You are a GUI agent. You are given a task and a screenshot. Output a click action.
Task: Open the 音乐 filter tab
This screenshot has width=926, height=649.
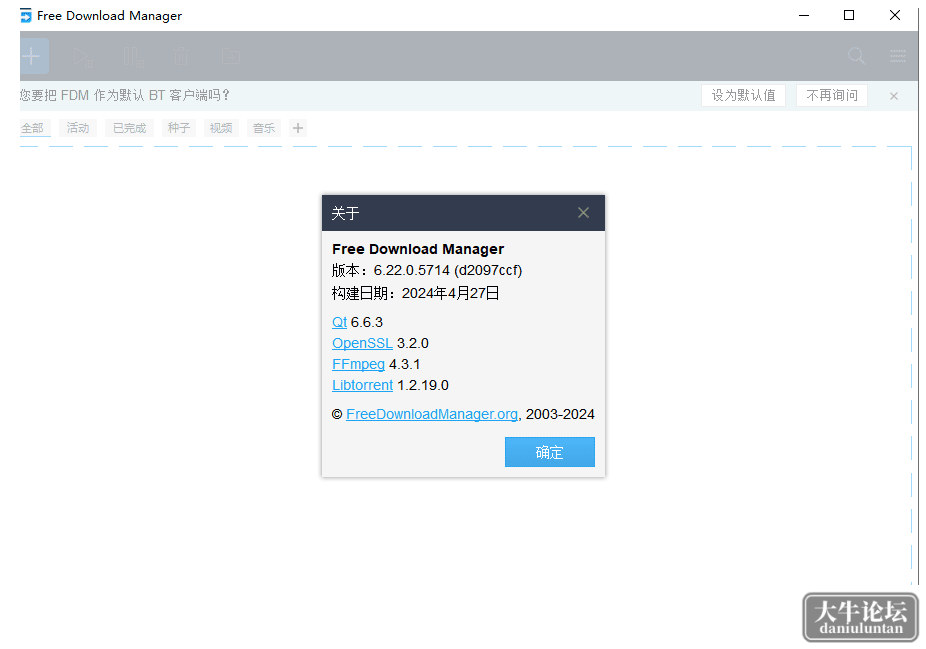click(x=264, y=128)
